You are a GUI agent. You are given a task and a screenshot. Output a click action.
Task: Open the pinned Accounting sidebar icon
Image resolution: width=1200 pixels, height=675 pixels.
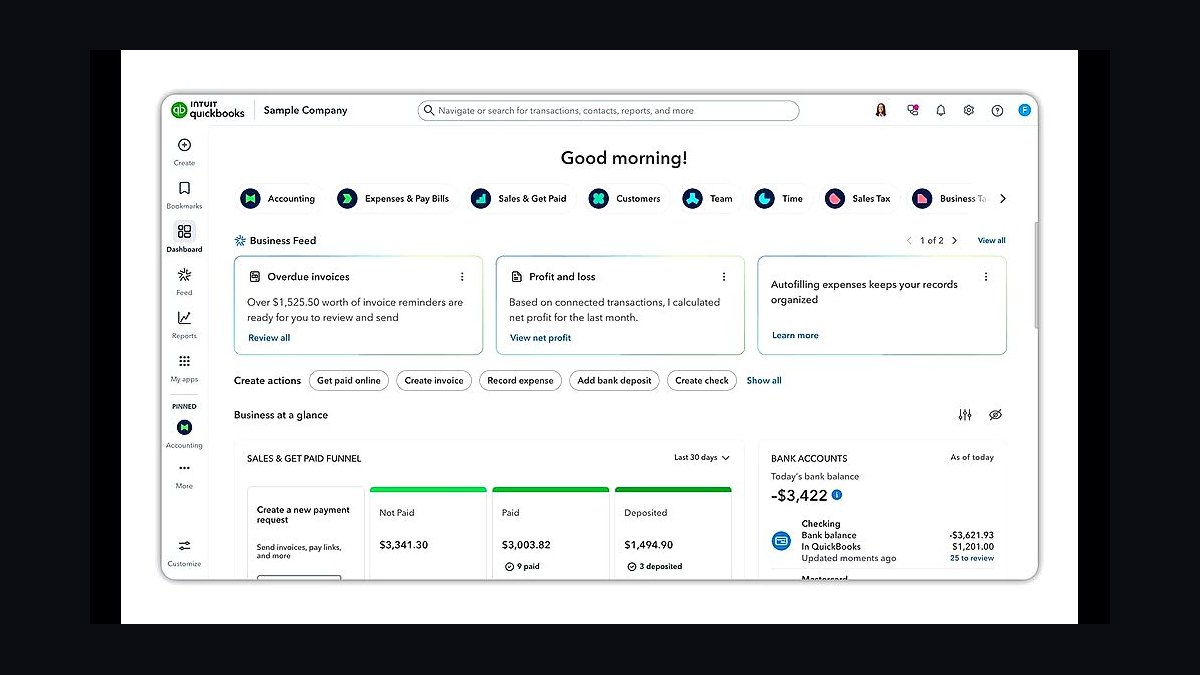click(184, 427)
